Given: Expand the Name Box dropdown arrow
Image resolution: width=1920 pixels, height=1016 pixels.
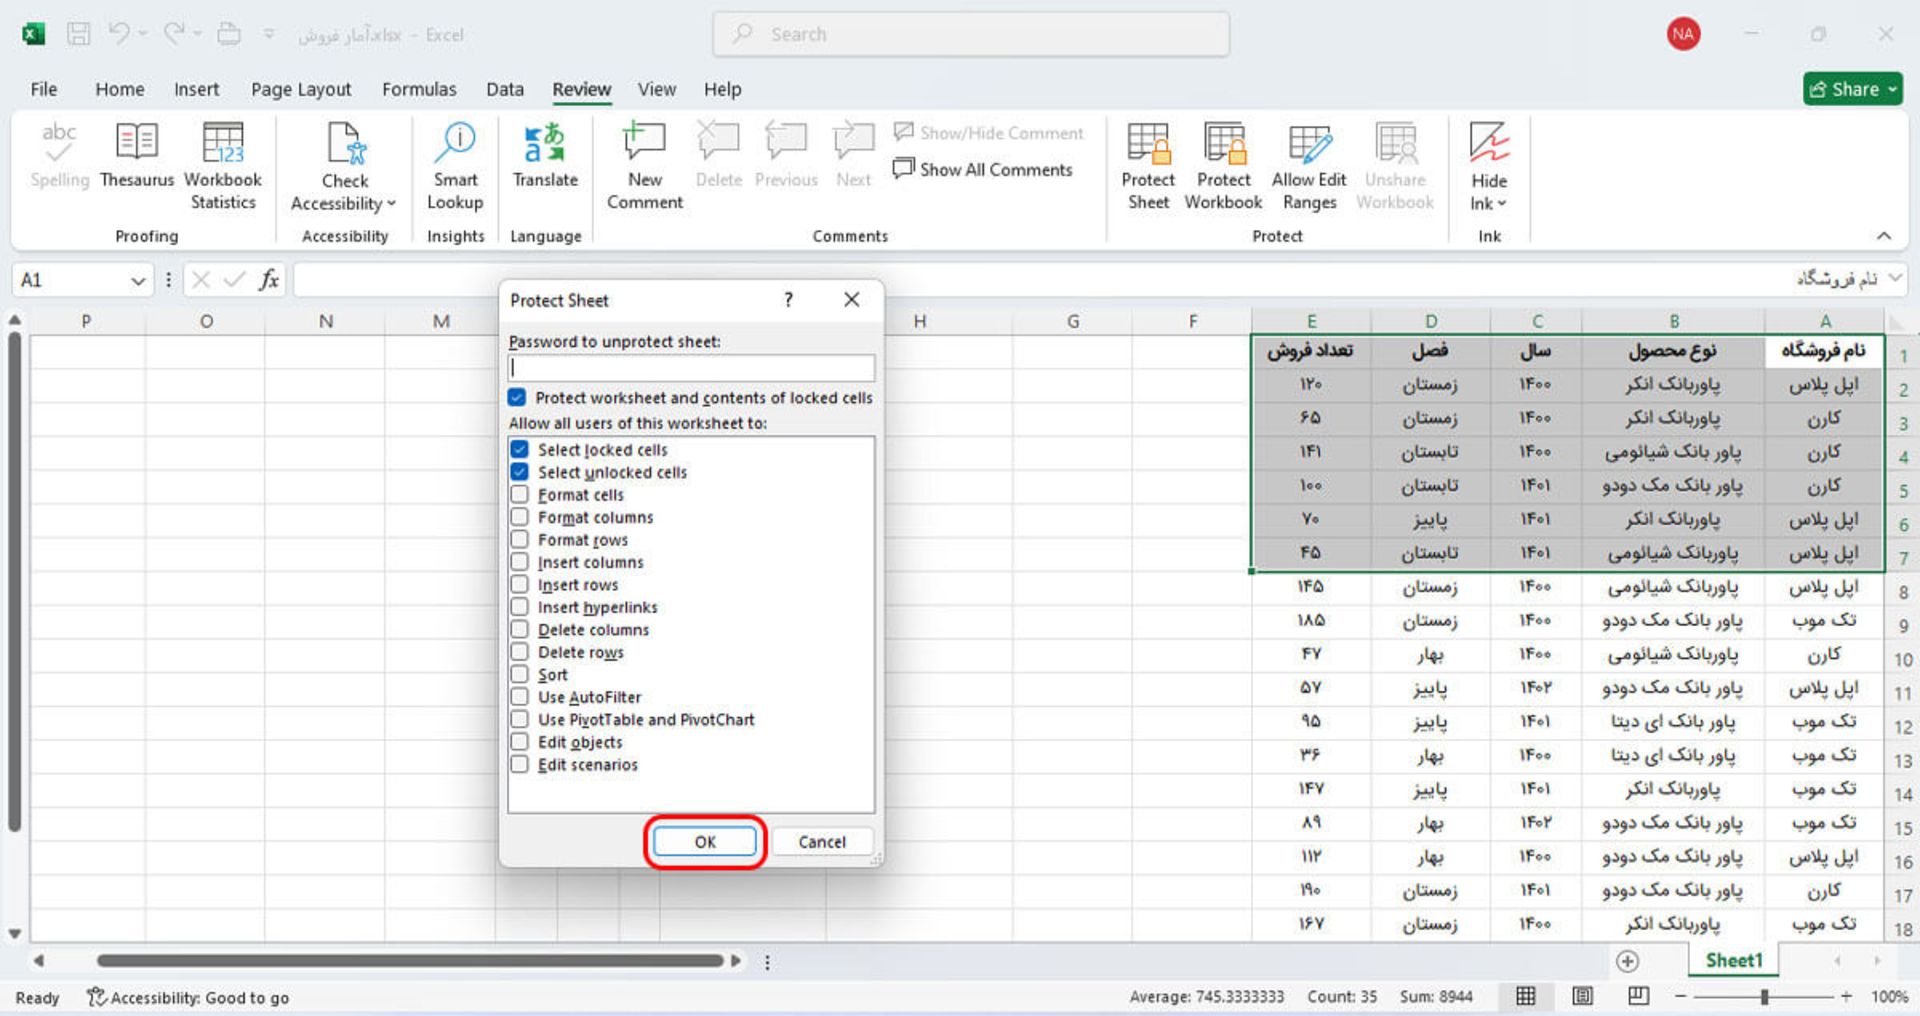Looking at the screenshot, I should tap(138, 281).
